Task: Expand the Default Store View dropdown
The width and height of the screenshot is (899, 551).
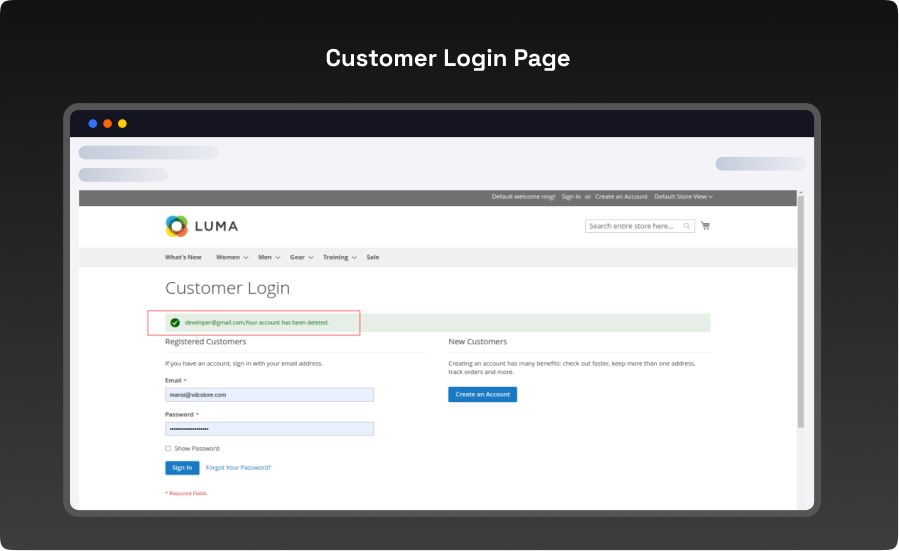Action: [x=683, y=197]
